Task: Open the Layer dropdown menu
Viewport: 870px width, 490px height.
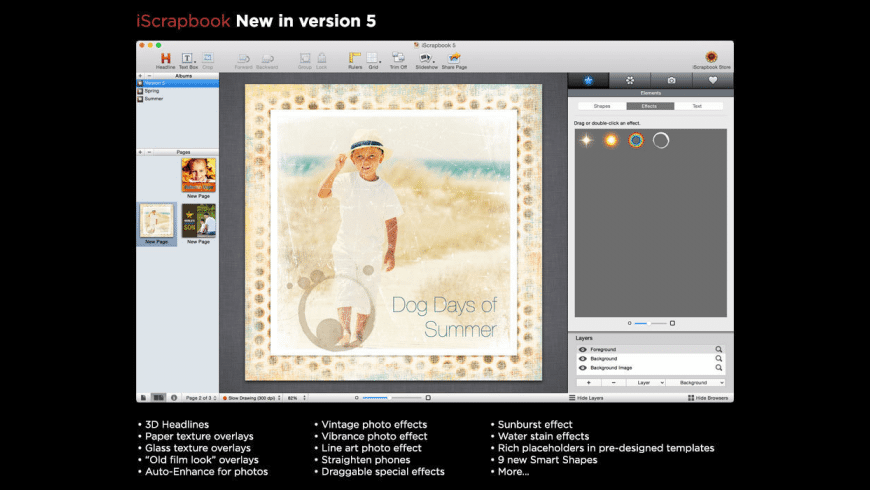Action: tap(645, 383)
